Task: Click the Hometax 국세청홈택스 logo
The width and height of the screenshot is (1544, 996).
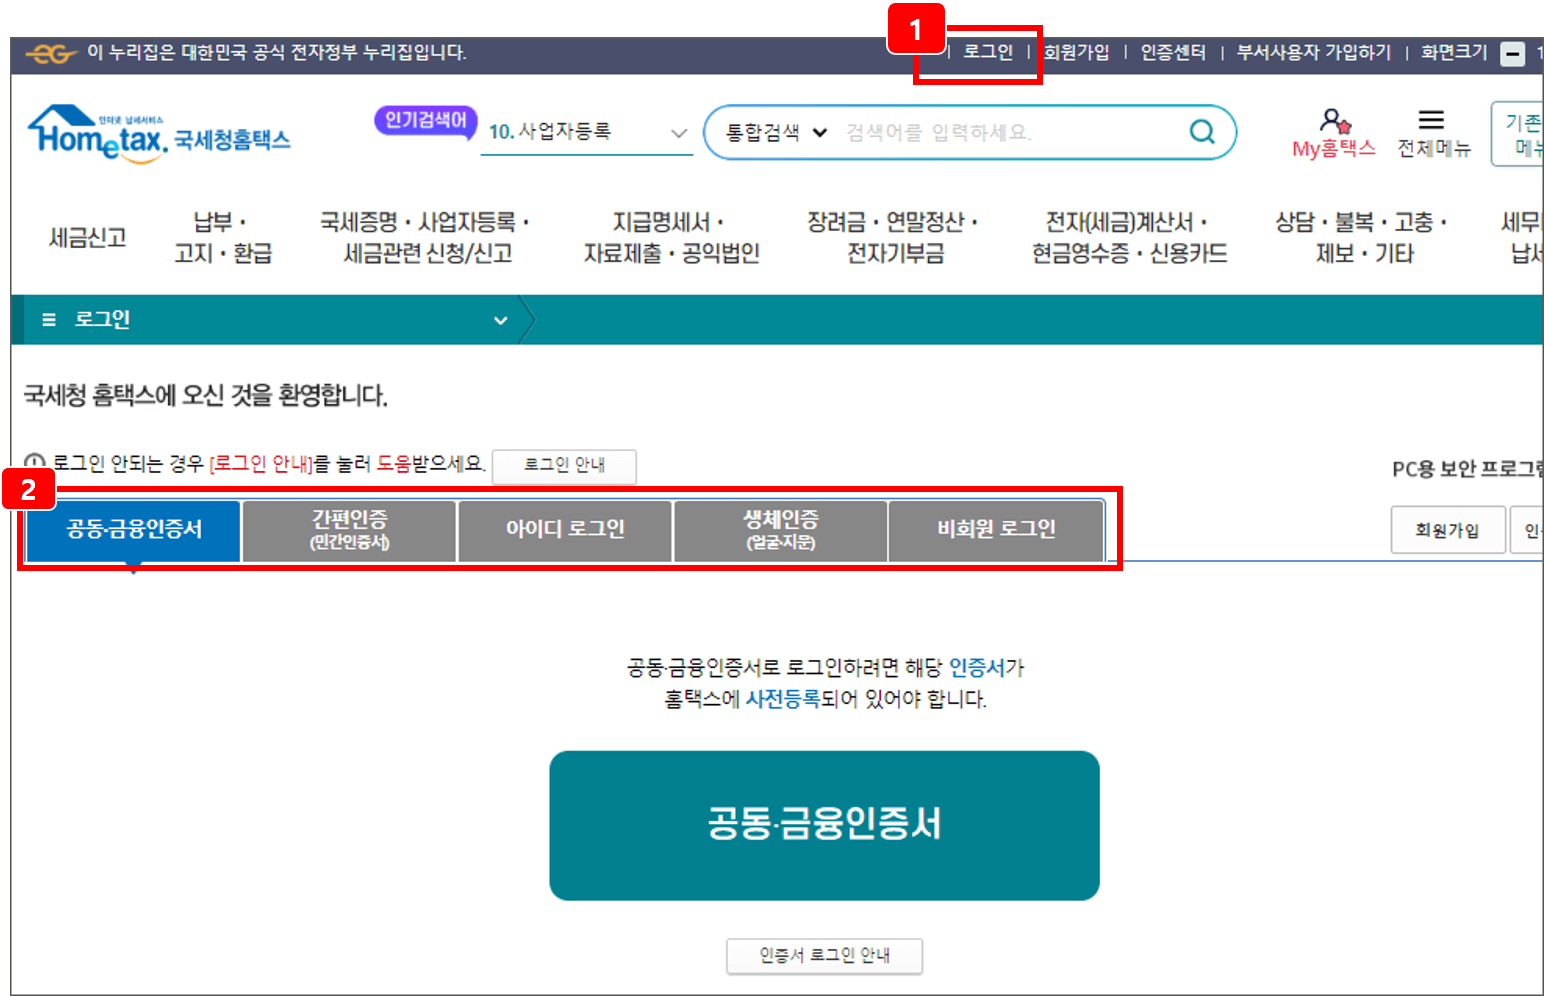Action: (x=160, y=133)
